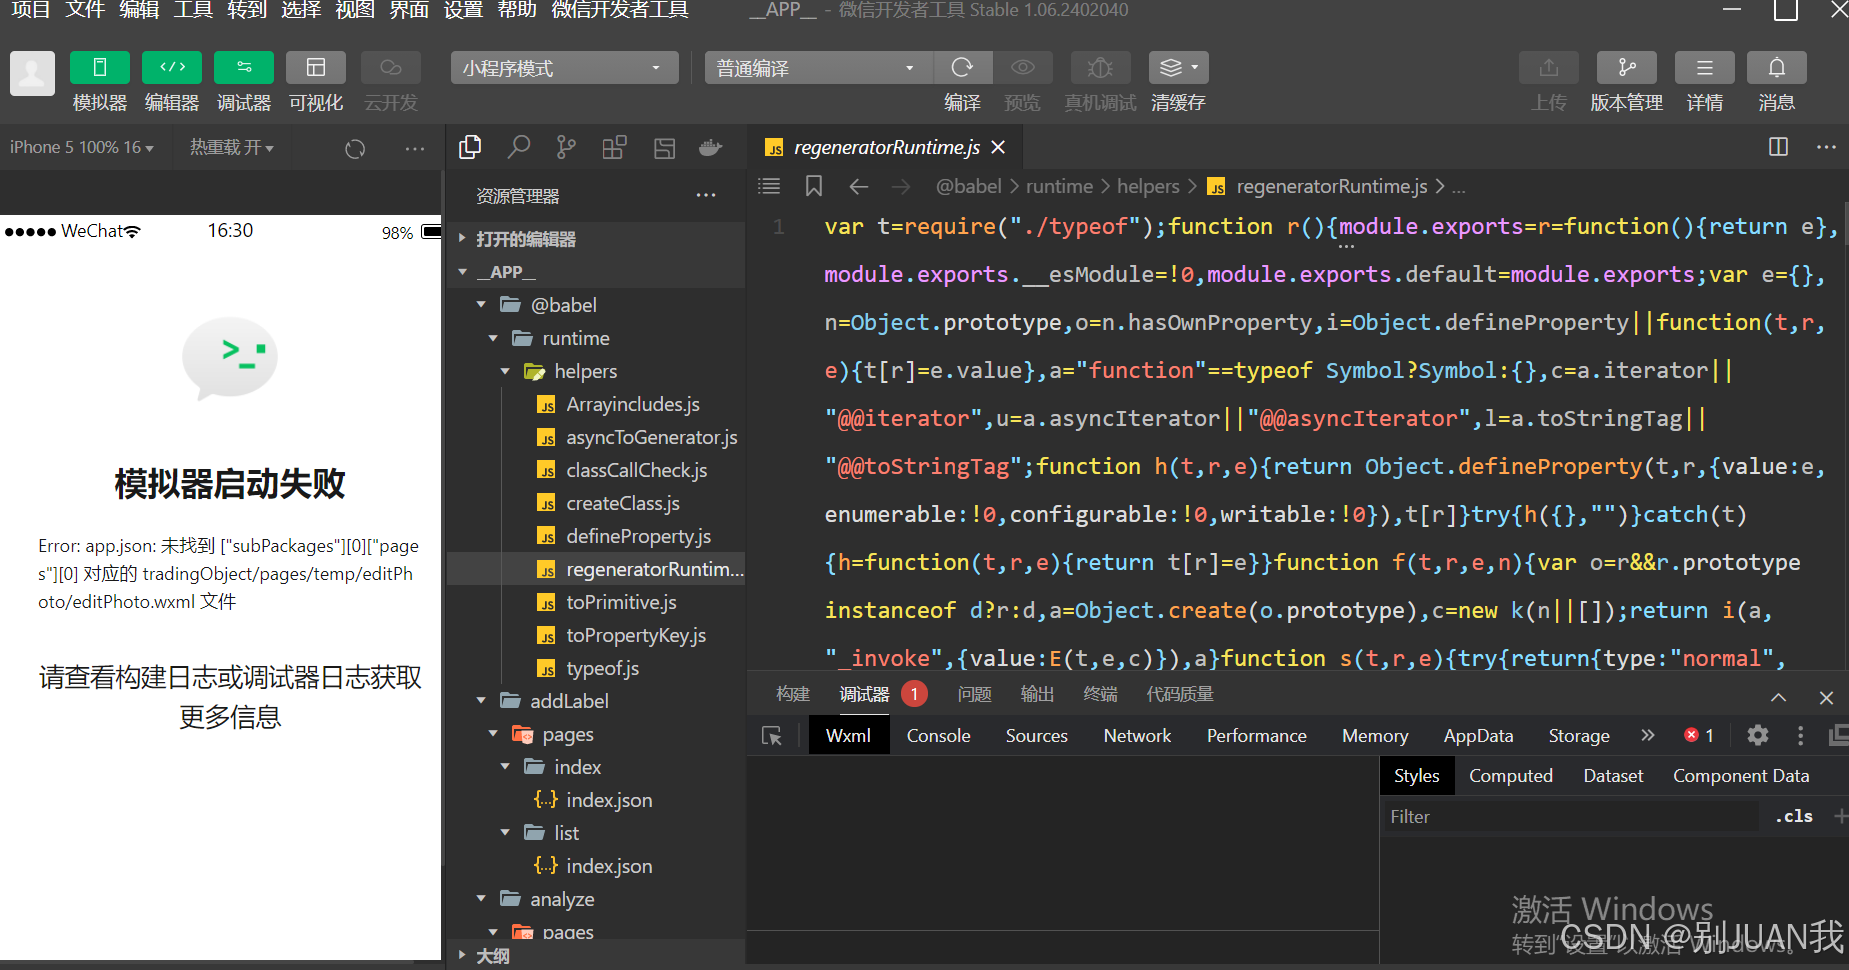Click the preview eye icon
The width and height of the screenshot is (1849, 970).
click(x=1022, y=68)
